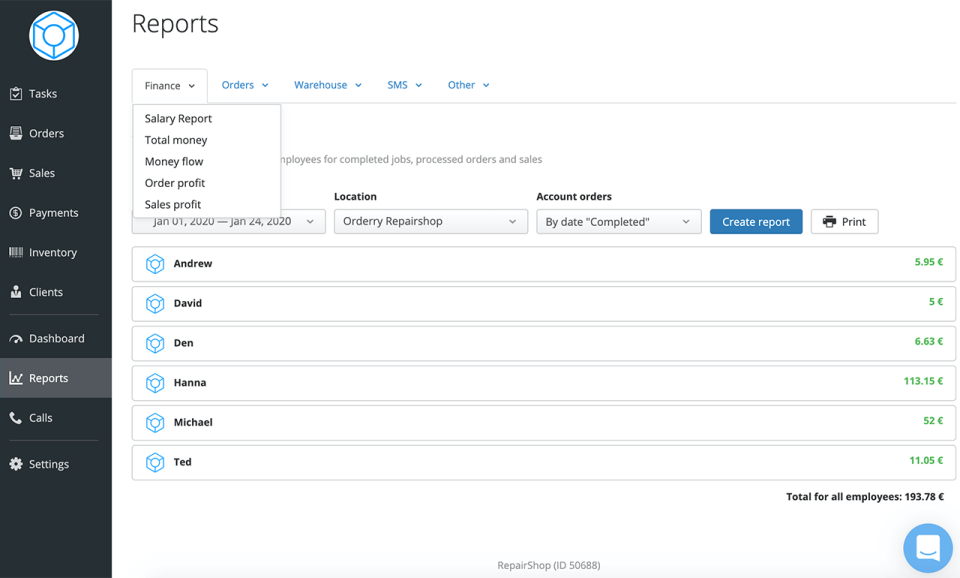Select Total money from Finance menu
The image size is (960, 578).
(176, 140)
